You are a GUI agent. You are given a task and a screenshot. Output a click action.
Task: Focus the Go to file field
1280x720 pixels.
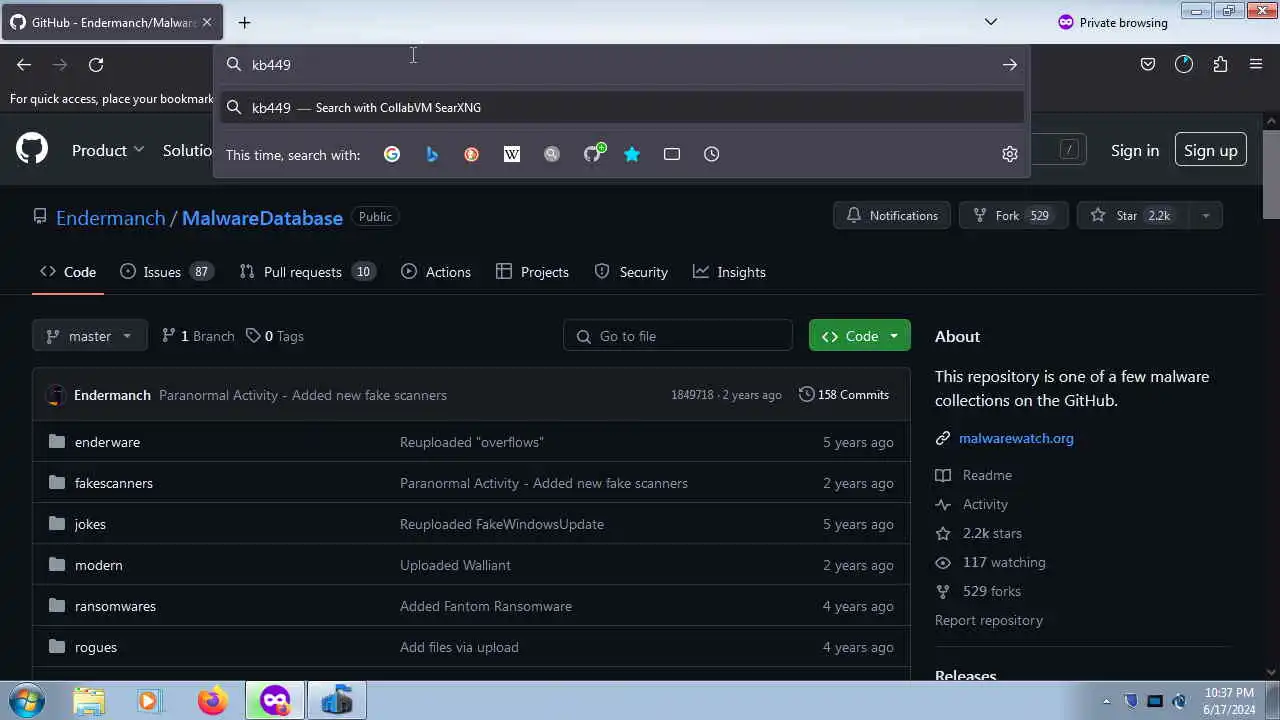pyautogui.click(x=678, y=336)
